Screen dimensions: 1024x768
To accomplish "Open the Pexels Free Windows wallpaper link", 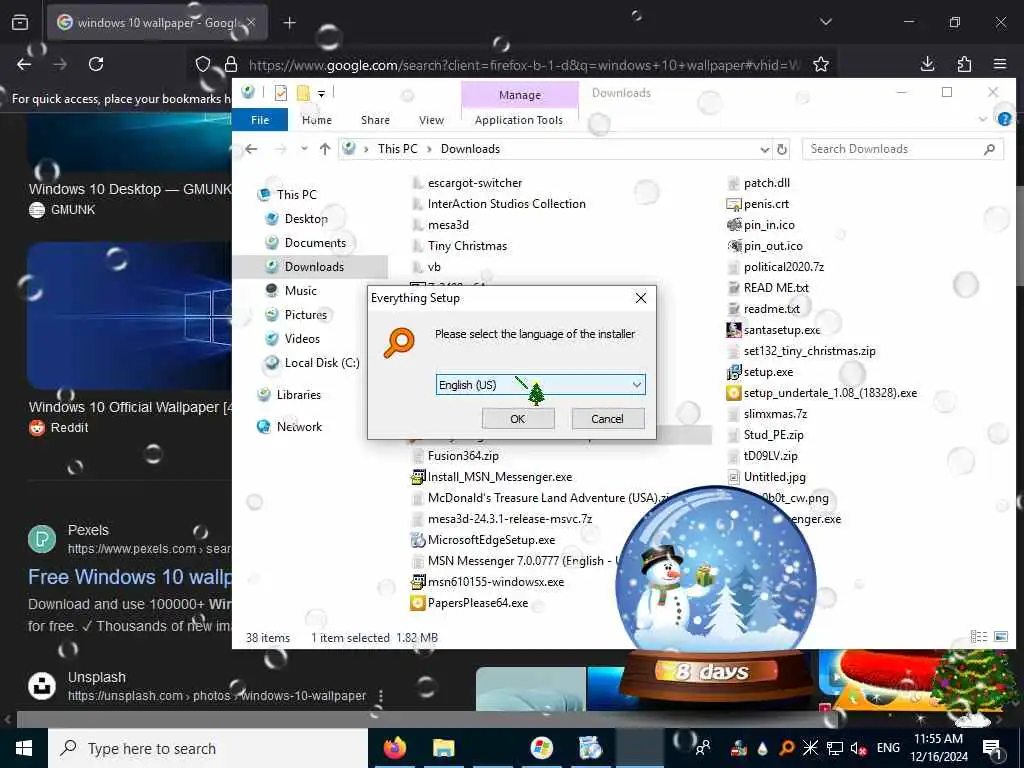I will [x=130, y=577].
